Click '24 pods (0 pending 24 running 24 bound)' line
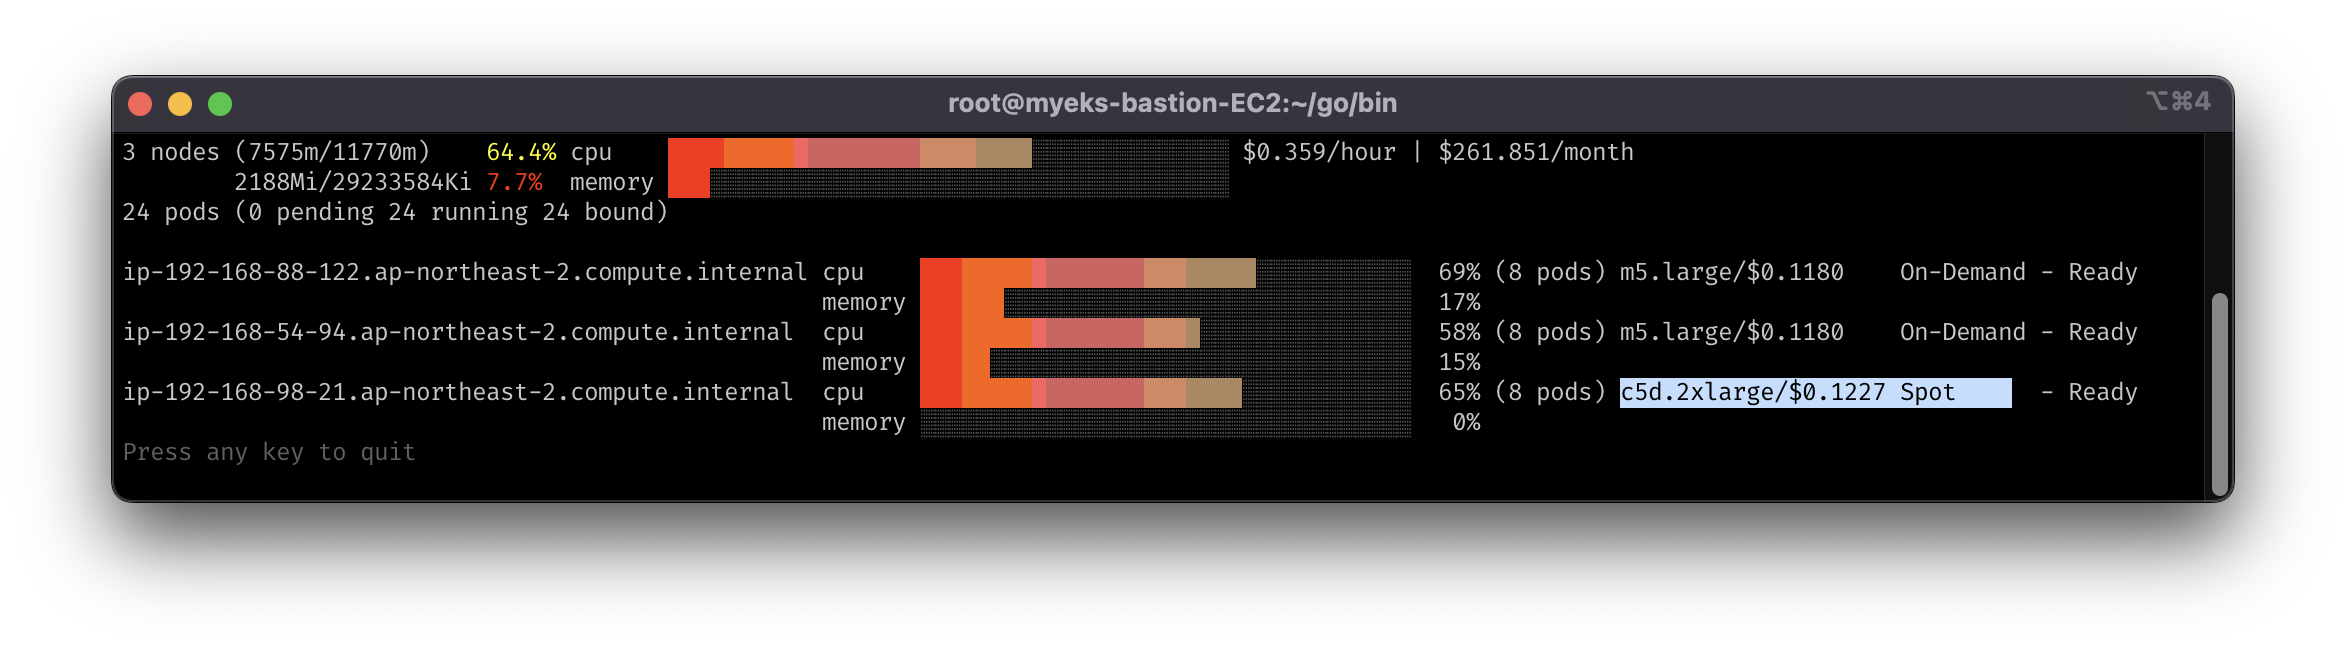This screenshot has height=650, width=2346. 395,212
